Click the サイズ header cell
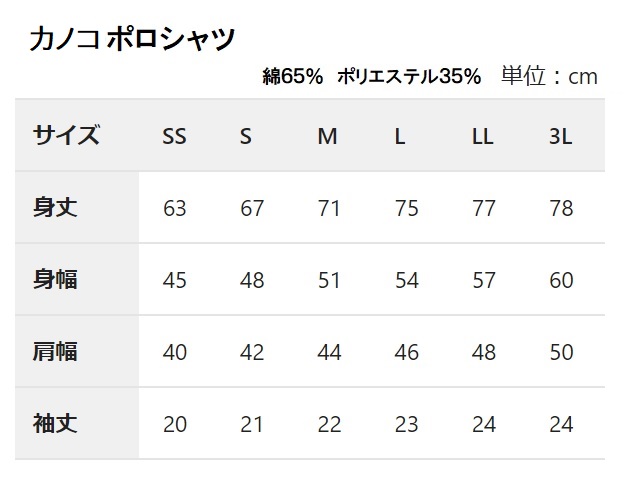 pos(66,135)
